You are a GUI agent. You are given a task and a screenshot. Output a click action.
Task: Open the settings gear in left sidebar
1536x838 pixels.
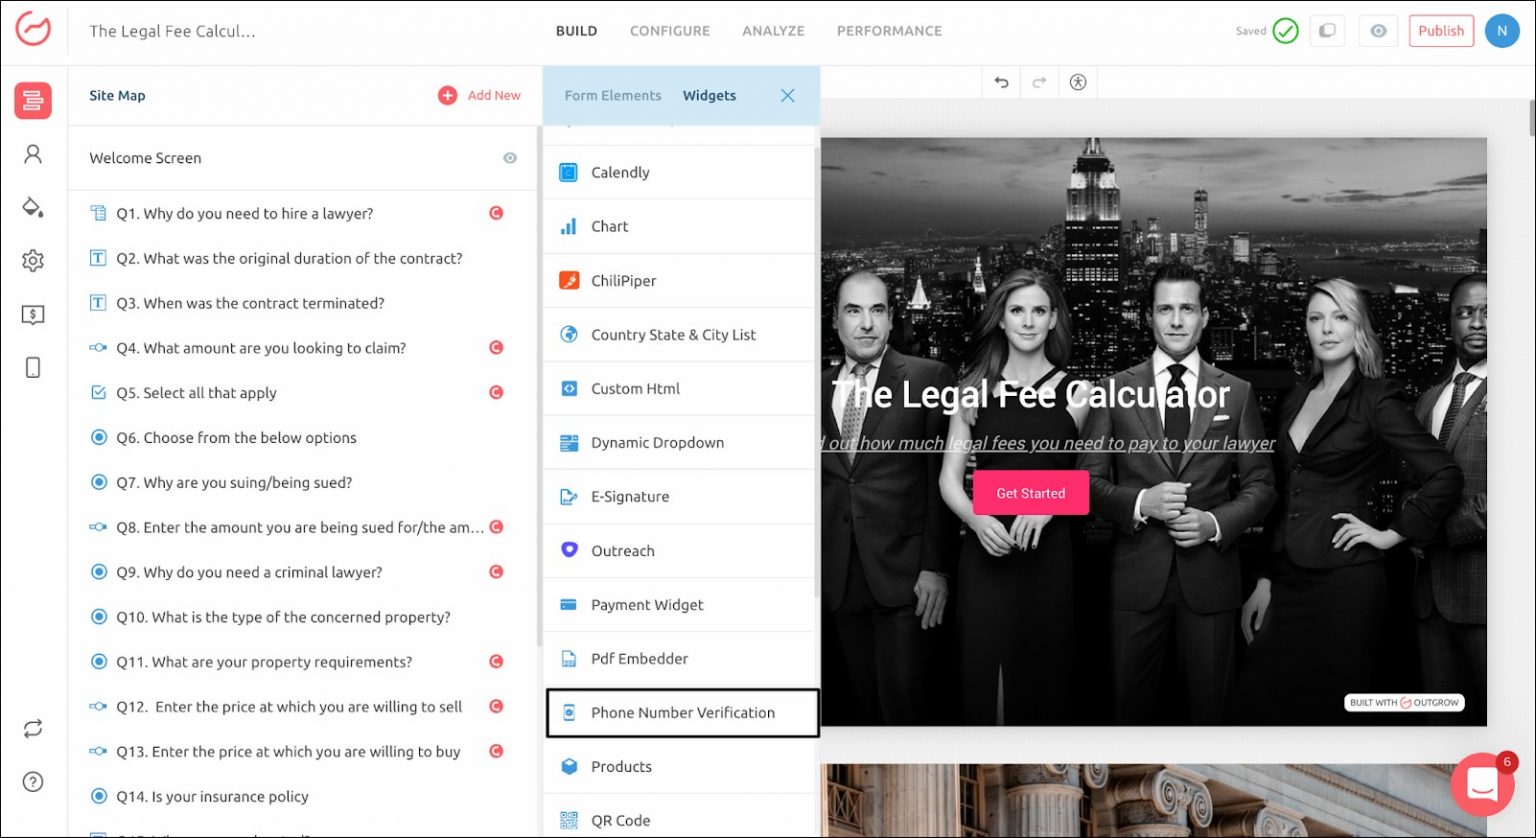[x=33, y=261]
